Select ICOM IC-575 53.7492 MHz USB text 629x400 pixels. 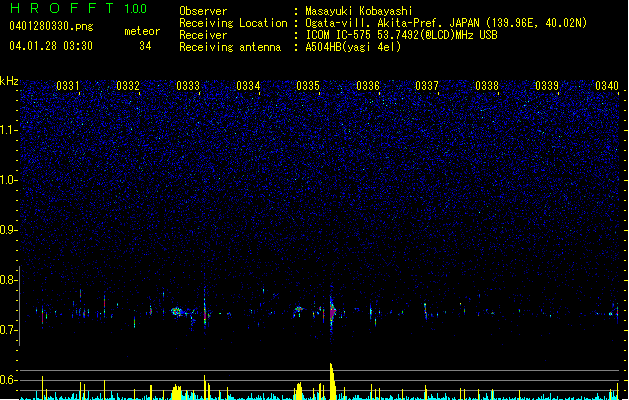pyautogui.click(x=402, y=35)
